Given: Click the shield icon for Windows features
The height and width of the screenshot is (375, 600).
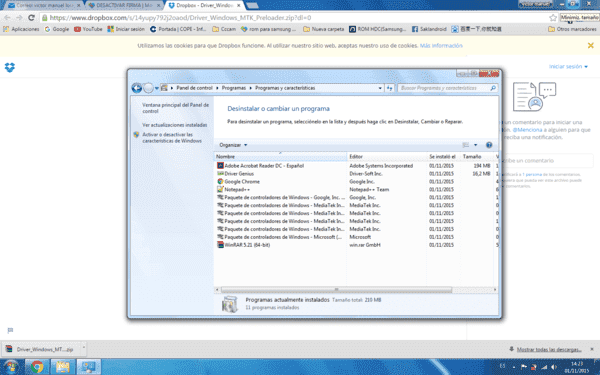Looking at the screenshot, I should (x=136, y=135).
